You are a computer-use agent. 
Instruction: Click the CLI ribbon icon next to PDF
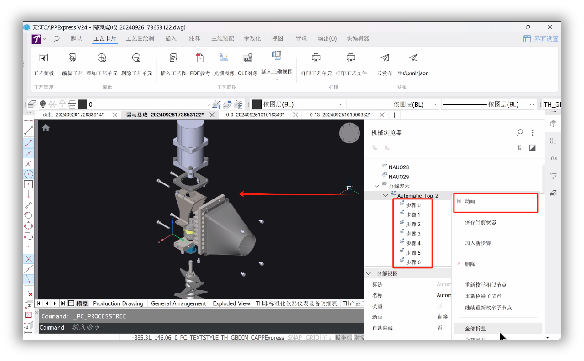pos(248,58)
